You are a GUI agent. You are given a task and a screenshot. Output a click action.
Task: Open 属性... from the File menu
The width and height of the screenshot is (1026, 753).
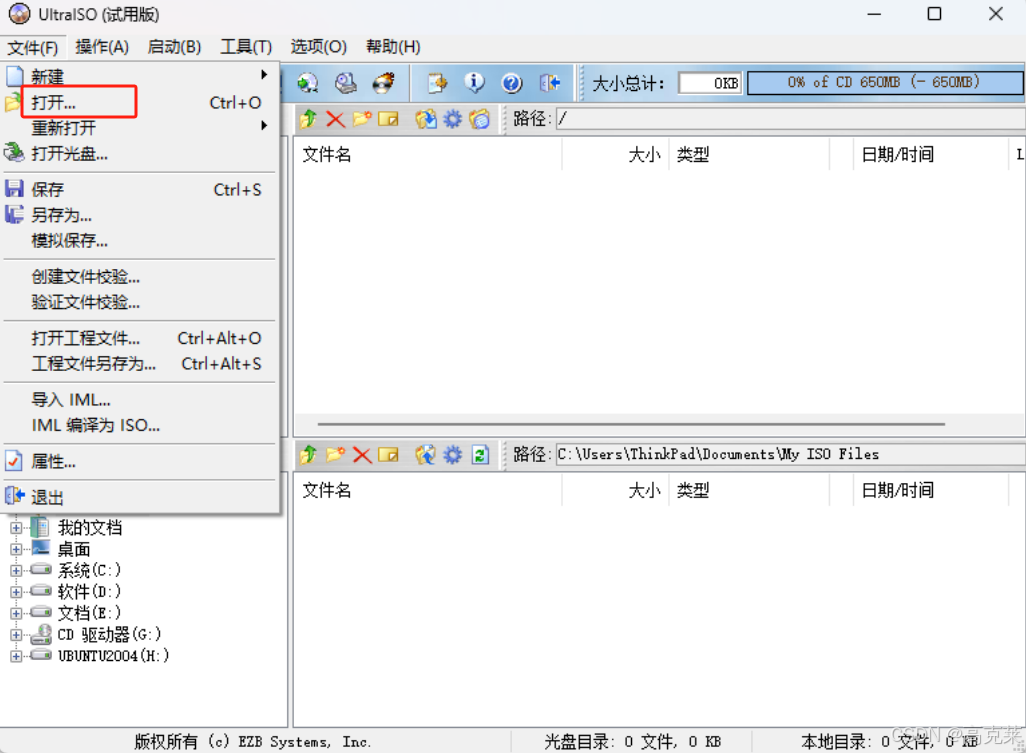pyautogui.click(x=139, y=462)
